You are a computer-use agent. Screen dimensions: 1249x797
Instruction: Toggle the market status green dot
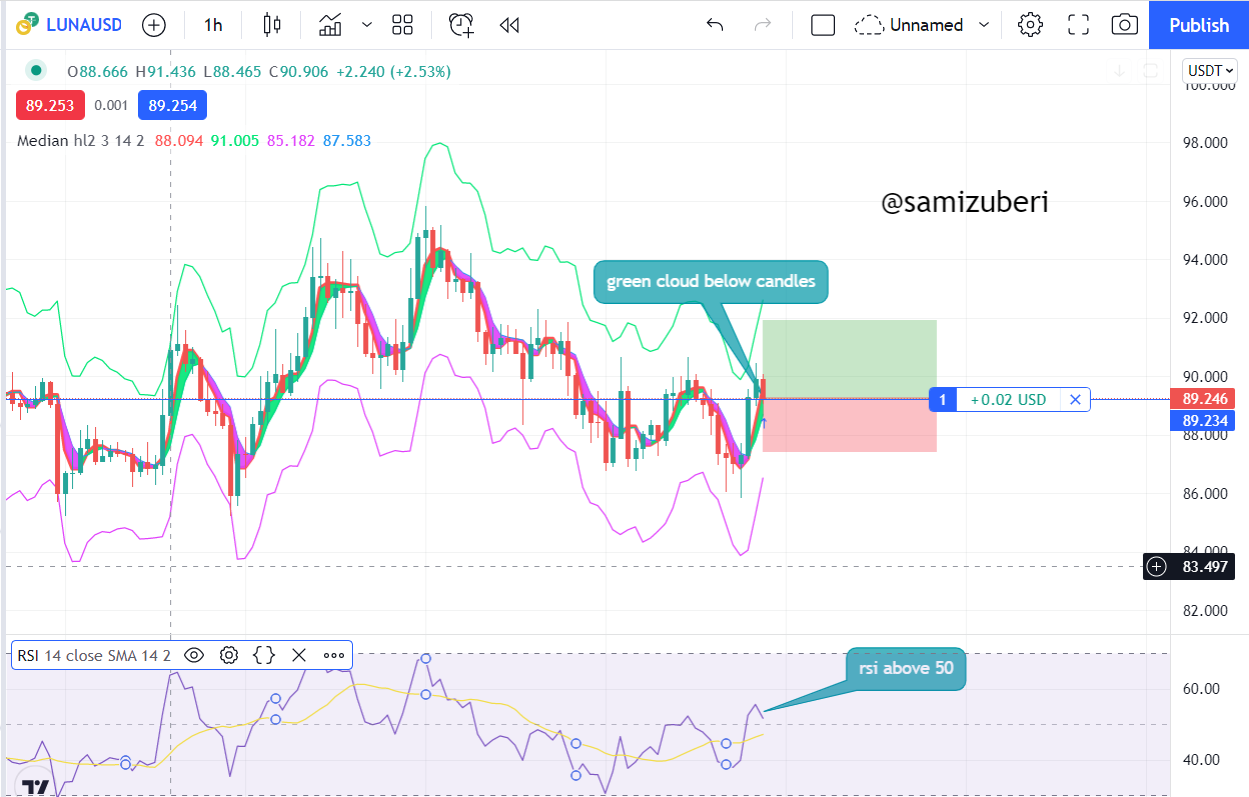[37, 70]
